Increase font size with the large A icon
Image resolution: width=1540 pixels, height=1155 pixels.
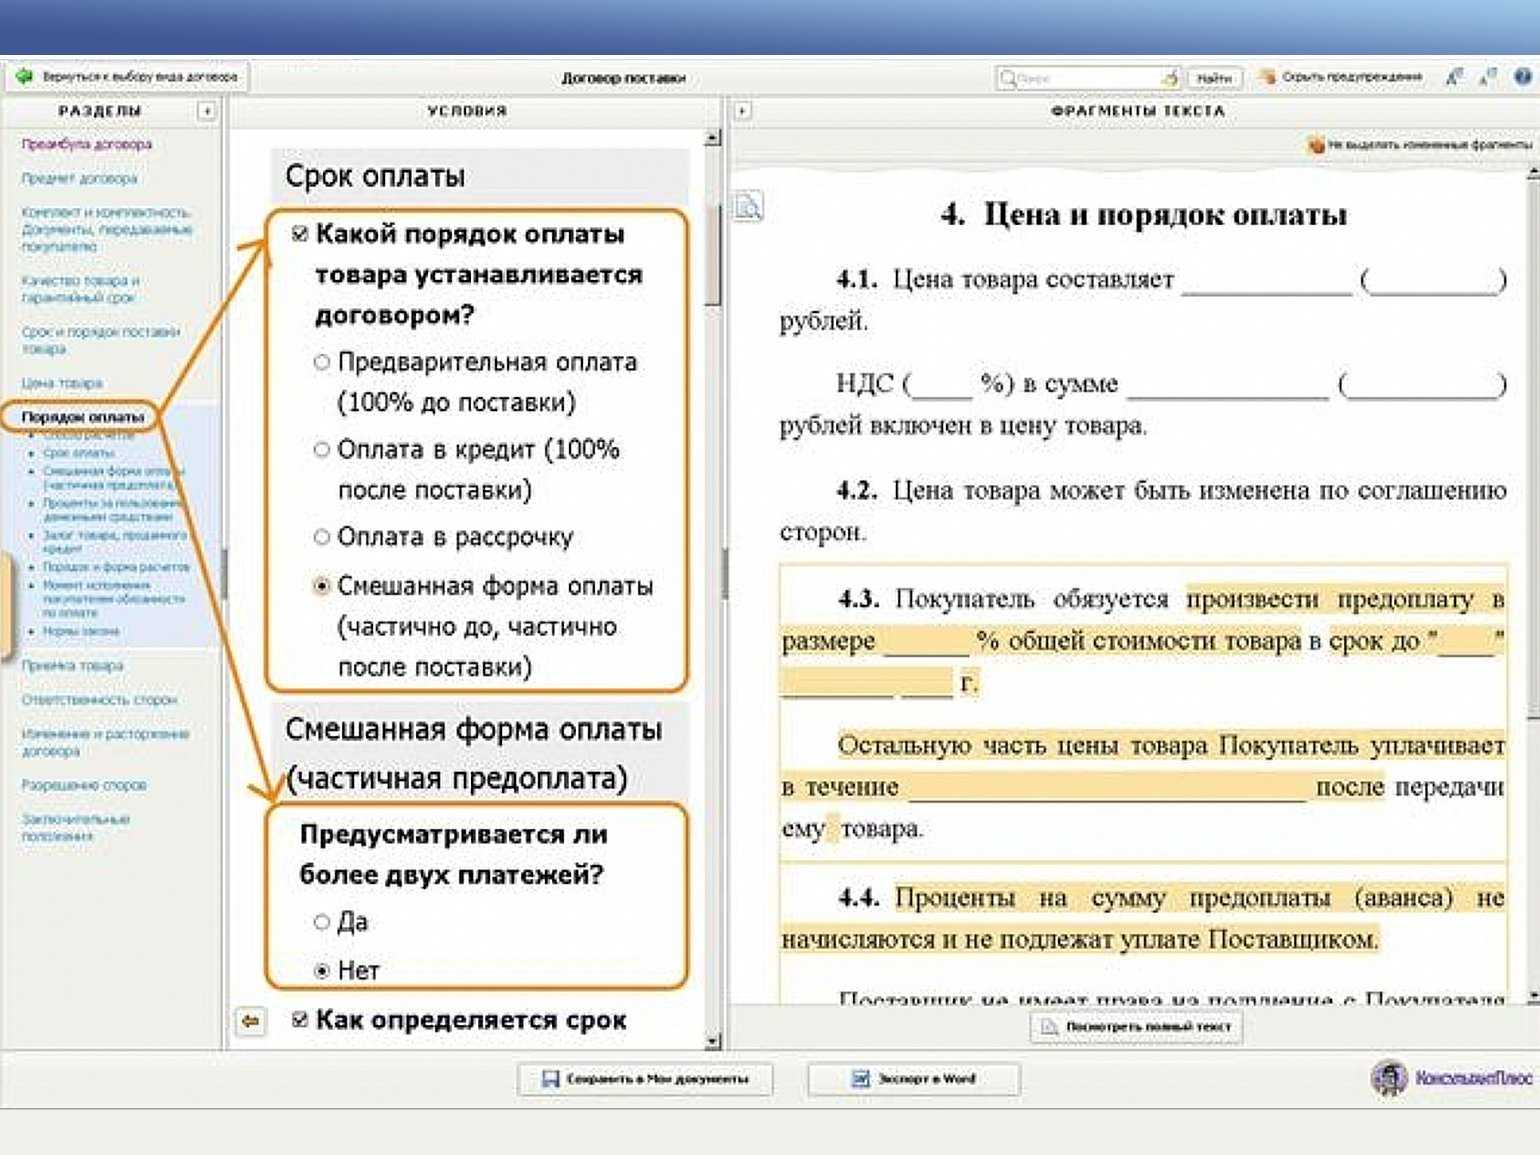click(1454, 77)
